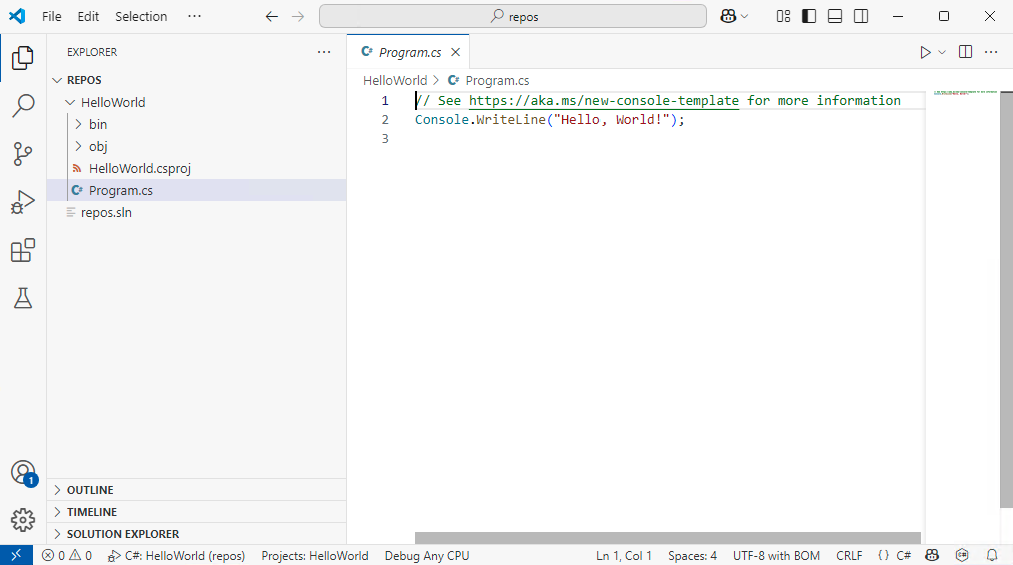Open the Manage gear menu
Screen dimensions: 1013x565
(x=23, y=520)
